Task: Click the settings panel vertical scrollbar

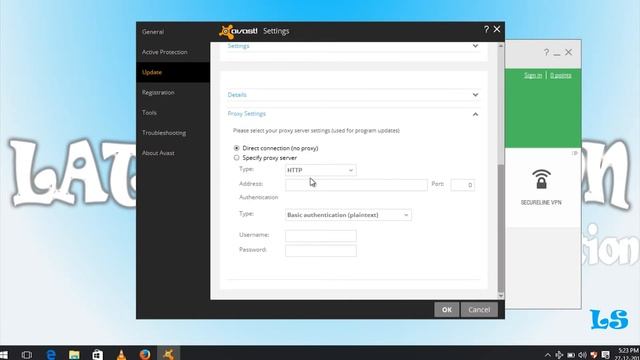Action: (501, 227)
